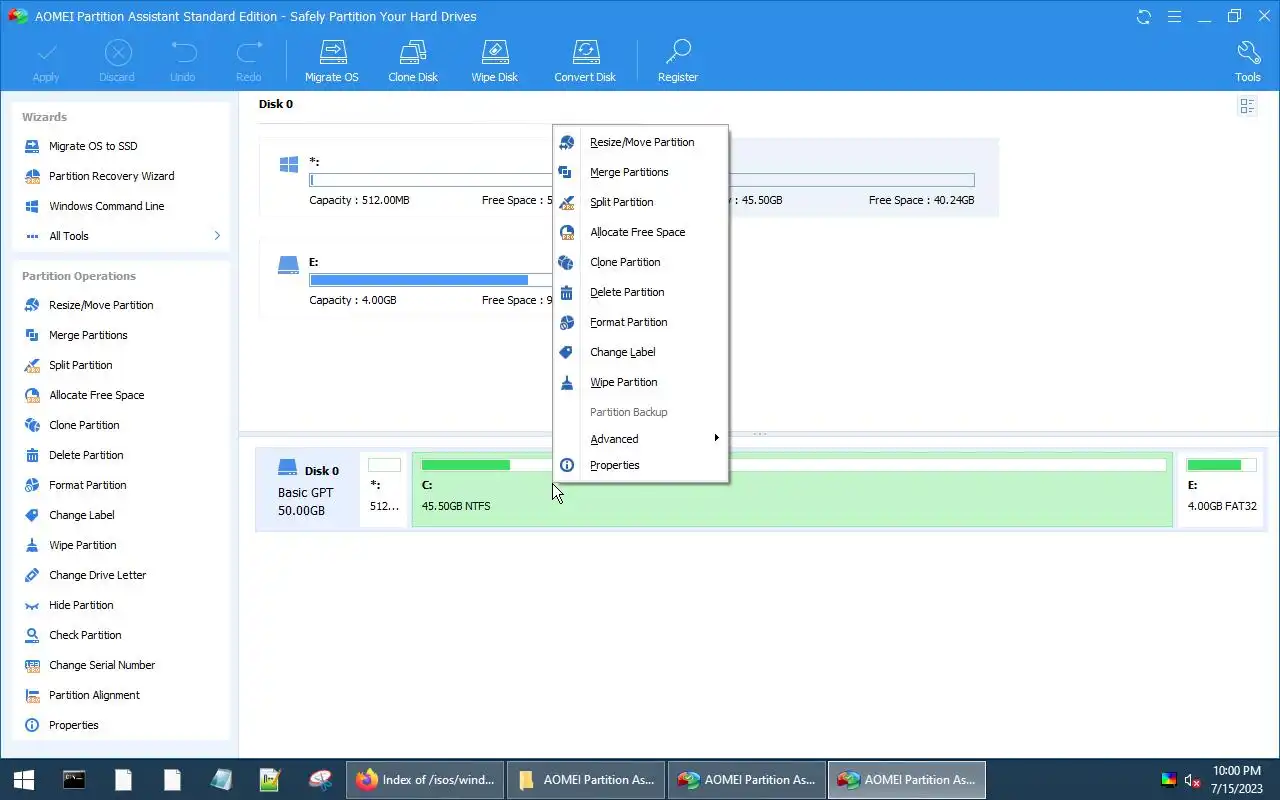Choose Resize/Move Partition from context menu
The width and height of the screenshot is (1280, 800).
[640, 142]
